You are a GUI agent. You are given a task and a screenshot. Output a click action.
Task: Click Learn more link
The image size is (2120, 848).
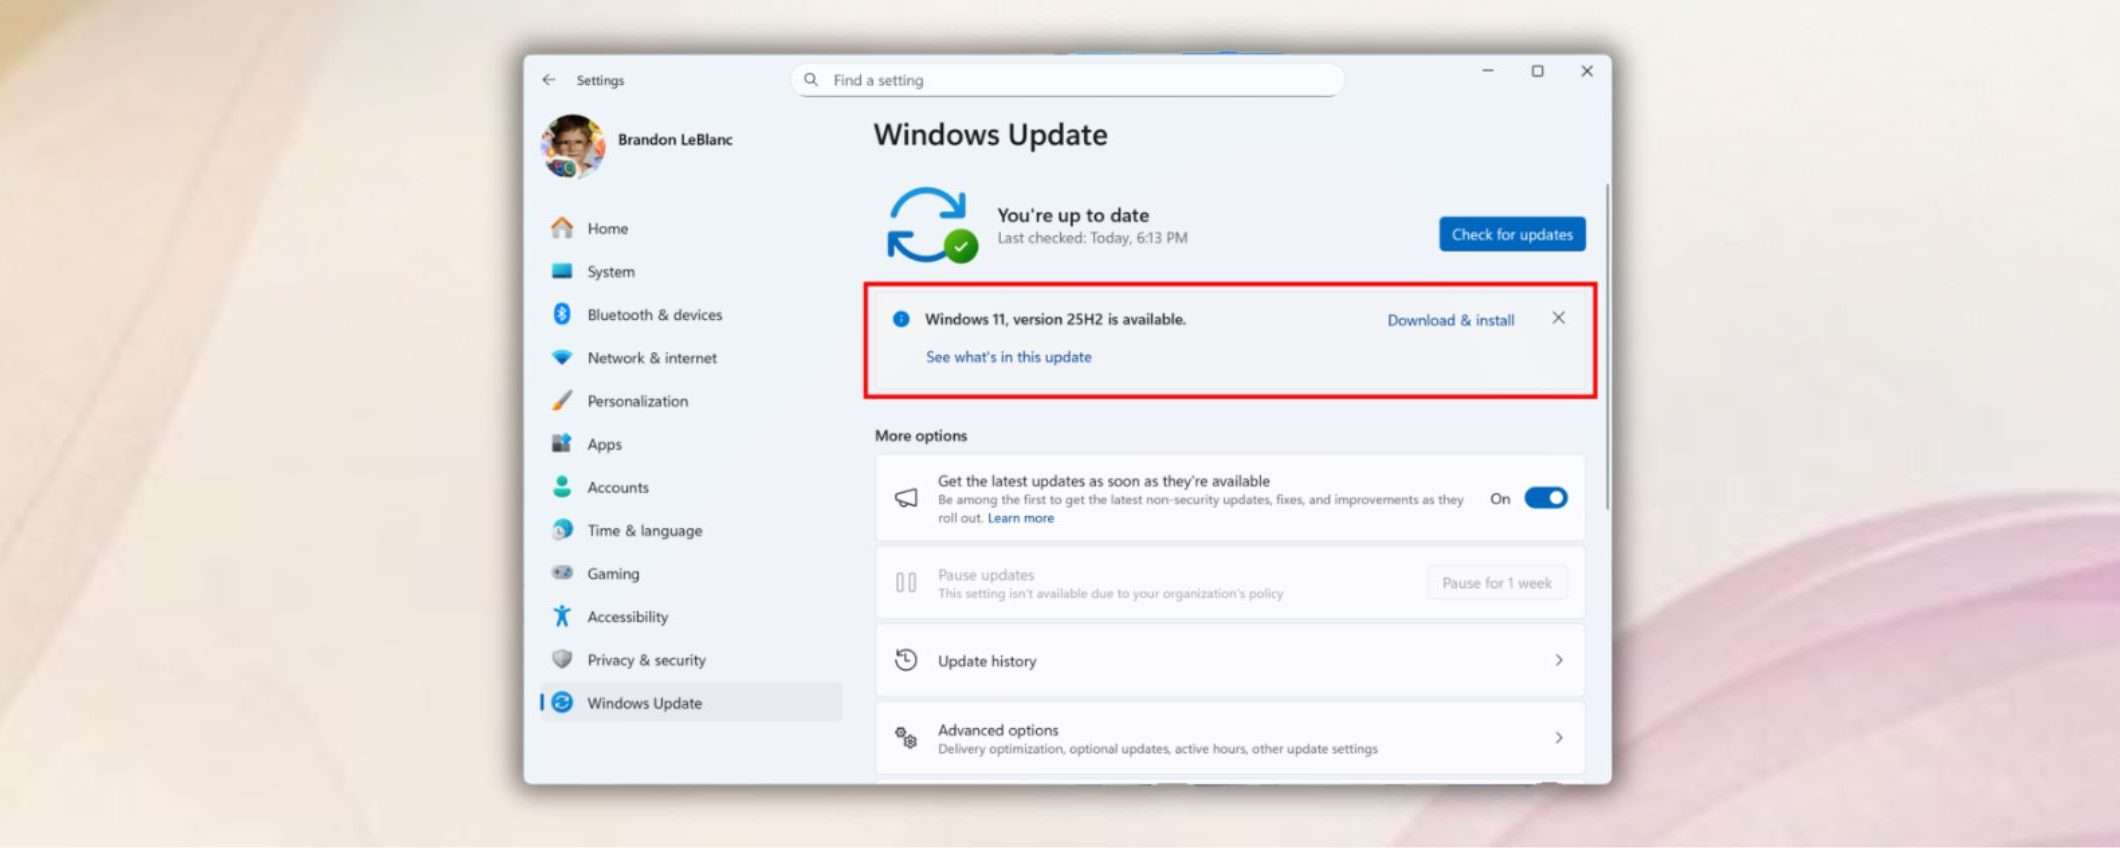coord(1020,518)
